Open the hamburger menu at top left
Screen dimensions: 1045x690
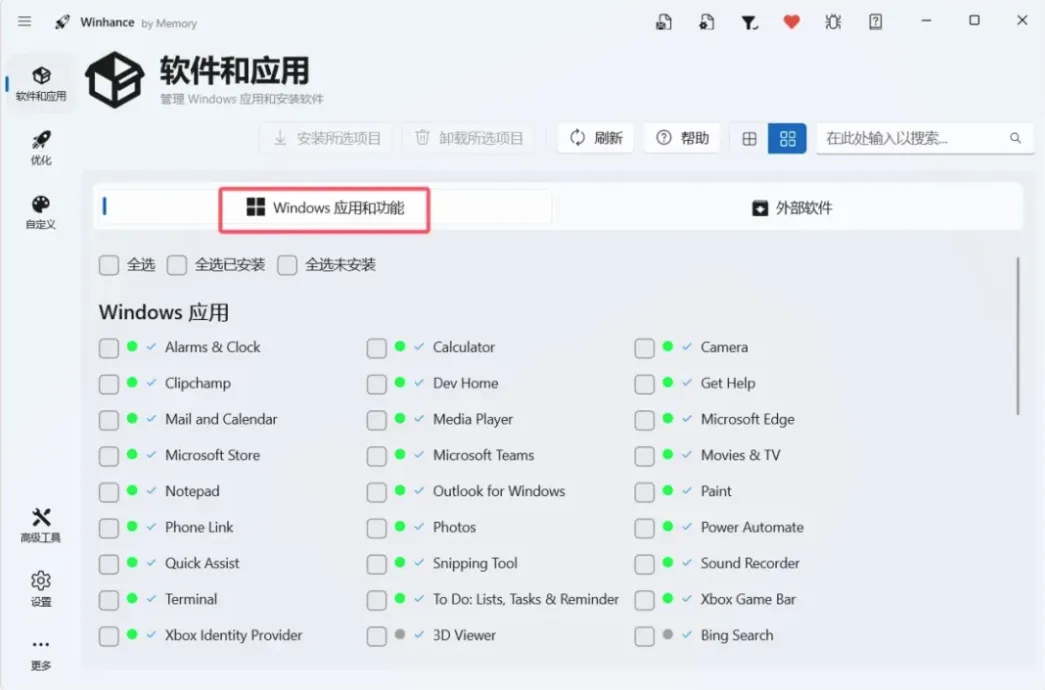pos(25,21)
